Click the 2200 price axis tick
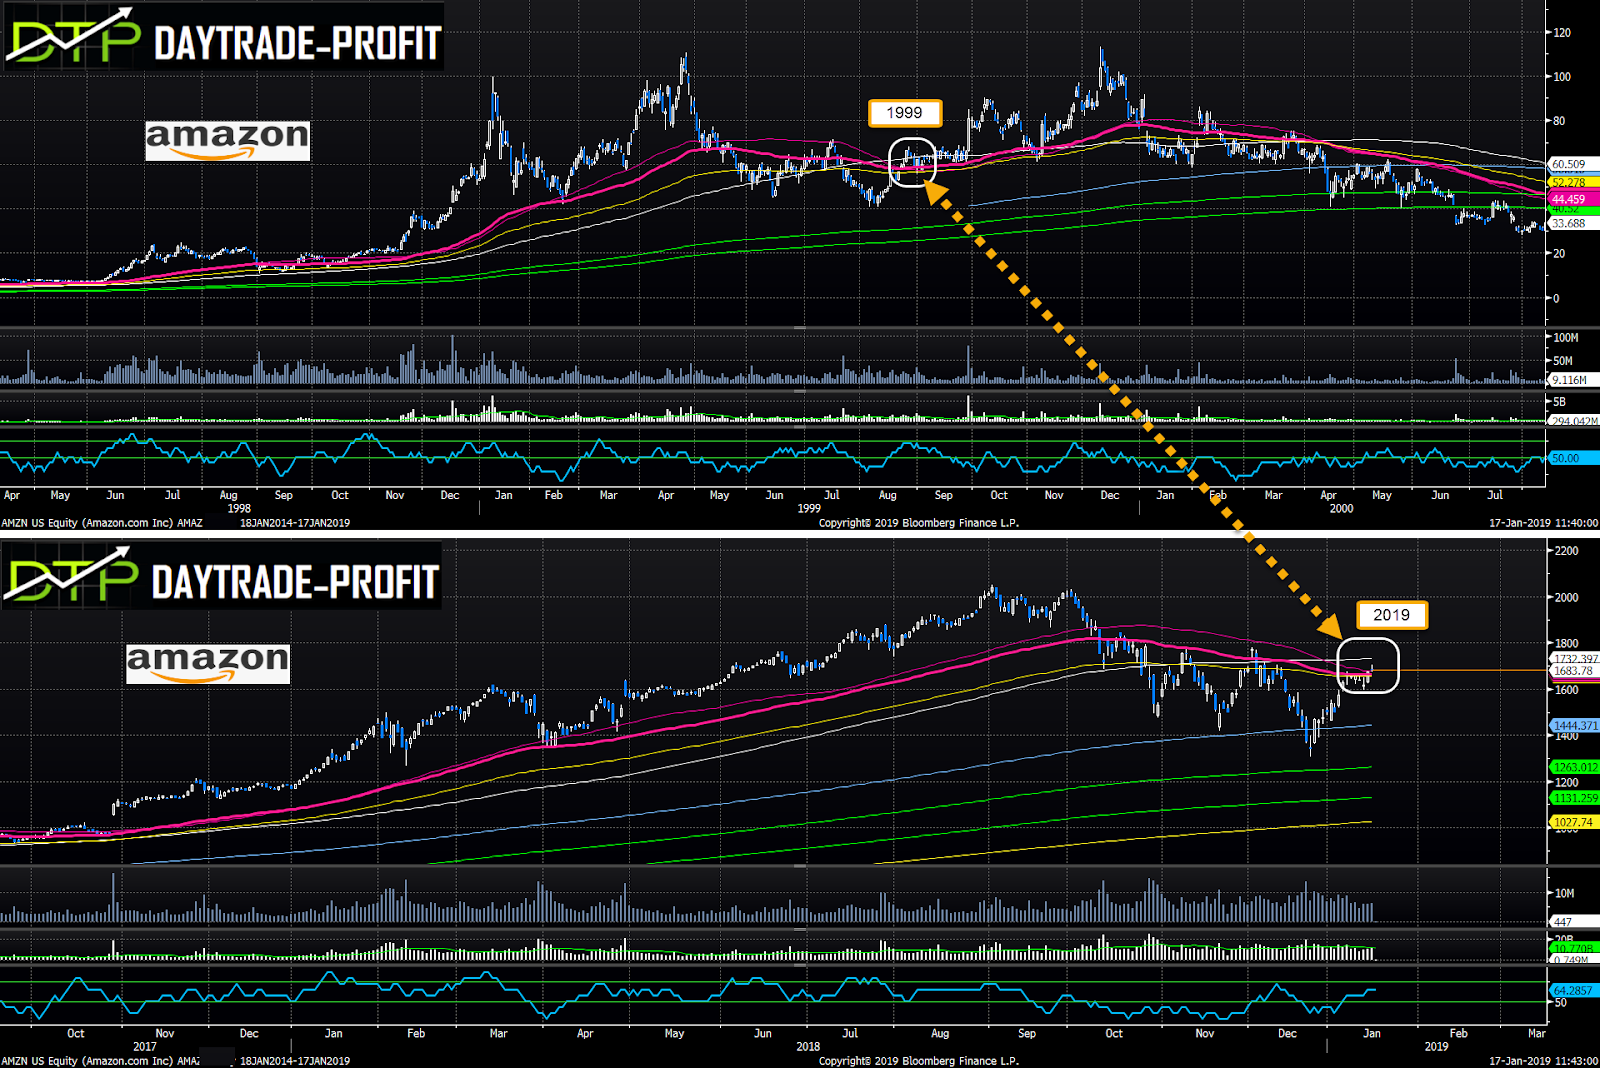 (x=1567, y=551)
